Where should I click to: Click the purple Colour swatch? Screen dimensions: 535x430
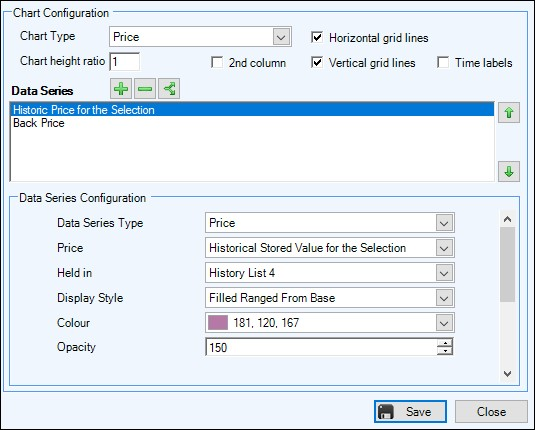(x=218, y=322)
